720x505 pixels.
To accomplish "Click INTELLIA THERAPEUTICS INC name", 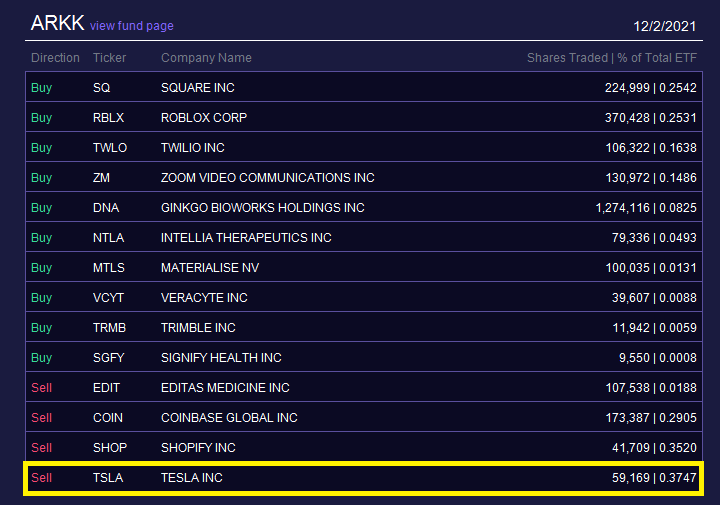I will point(246,238).
